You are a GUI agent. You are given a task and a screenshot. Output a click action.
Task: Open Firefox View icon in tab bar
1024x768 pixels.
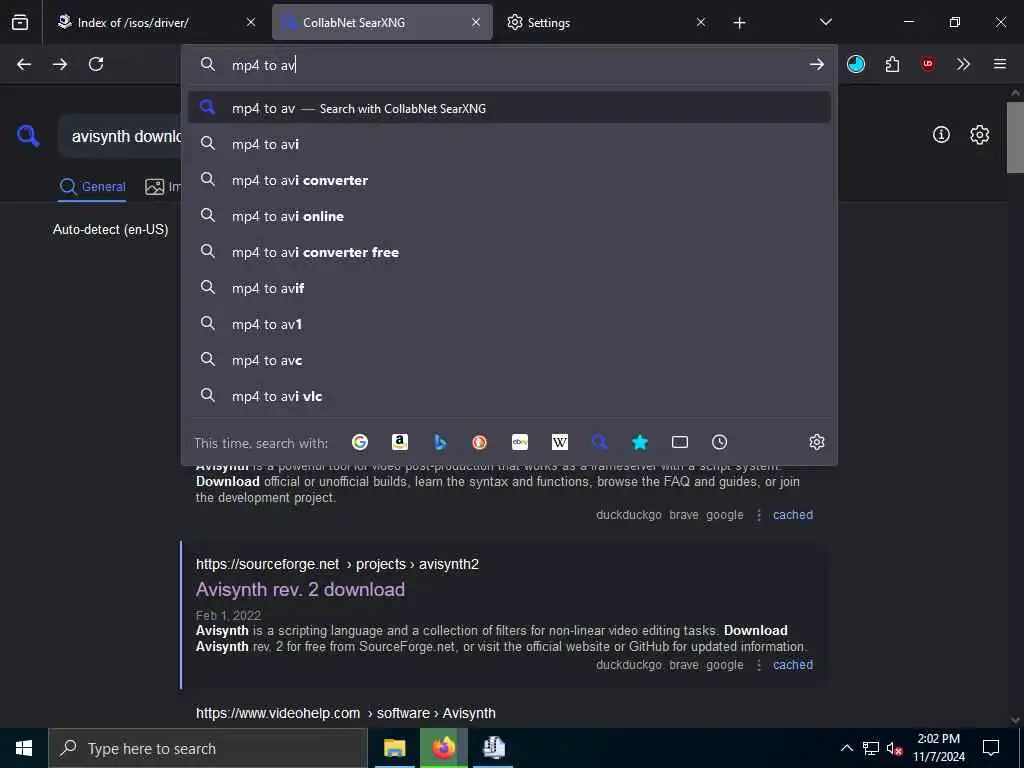[20, 22]
